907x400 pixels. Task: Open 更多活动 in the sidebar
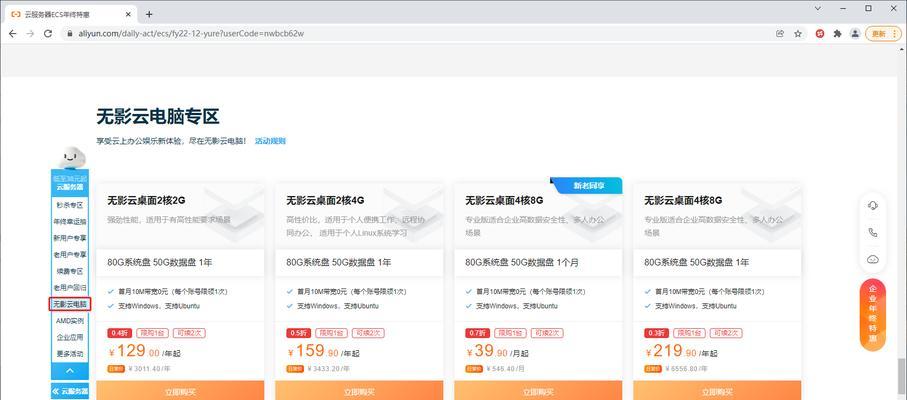coord(69,353)
